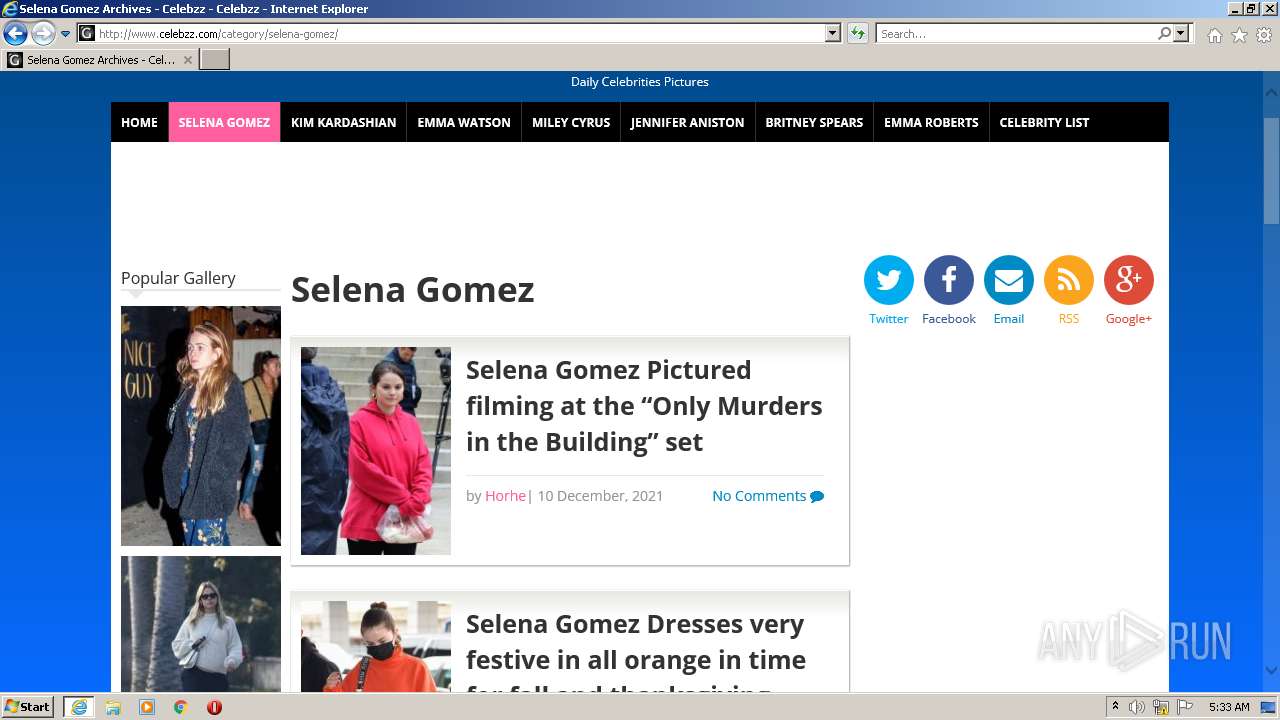Screen dimensions: 1280x720
Task: Click the browser Forward arrow
Action: 43,33
